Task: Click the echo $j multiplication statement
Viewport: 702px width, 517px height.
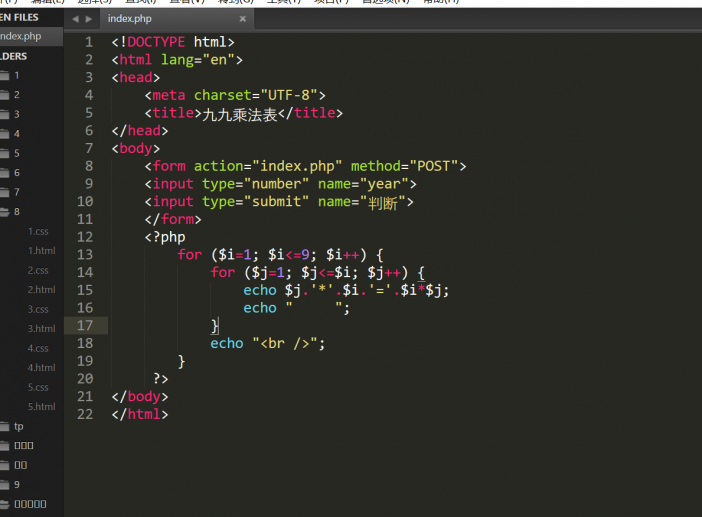Action: coord(346,290)
